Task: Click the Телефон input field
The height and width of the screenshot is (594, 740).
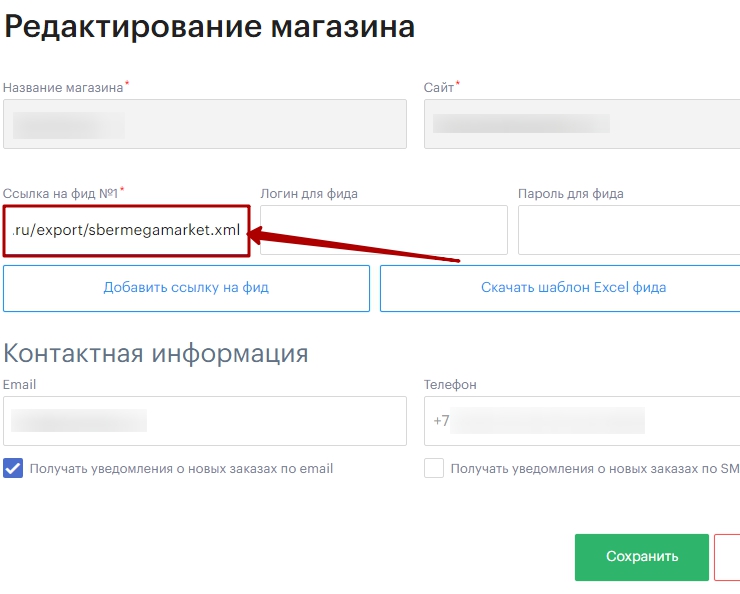Action: (582, 421)
